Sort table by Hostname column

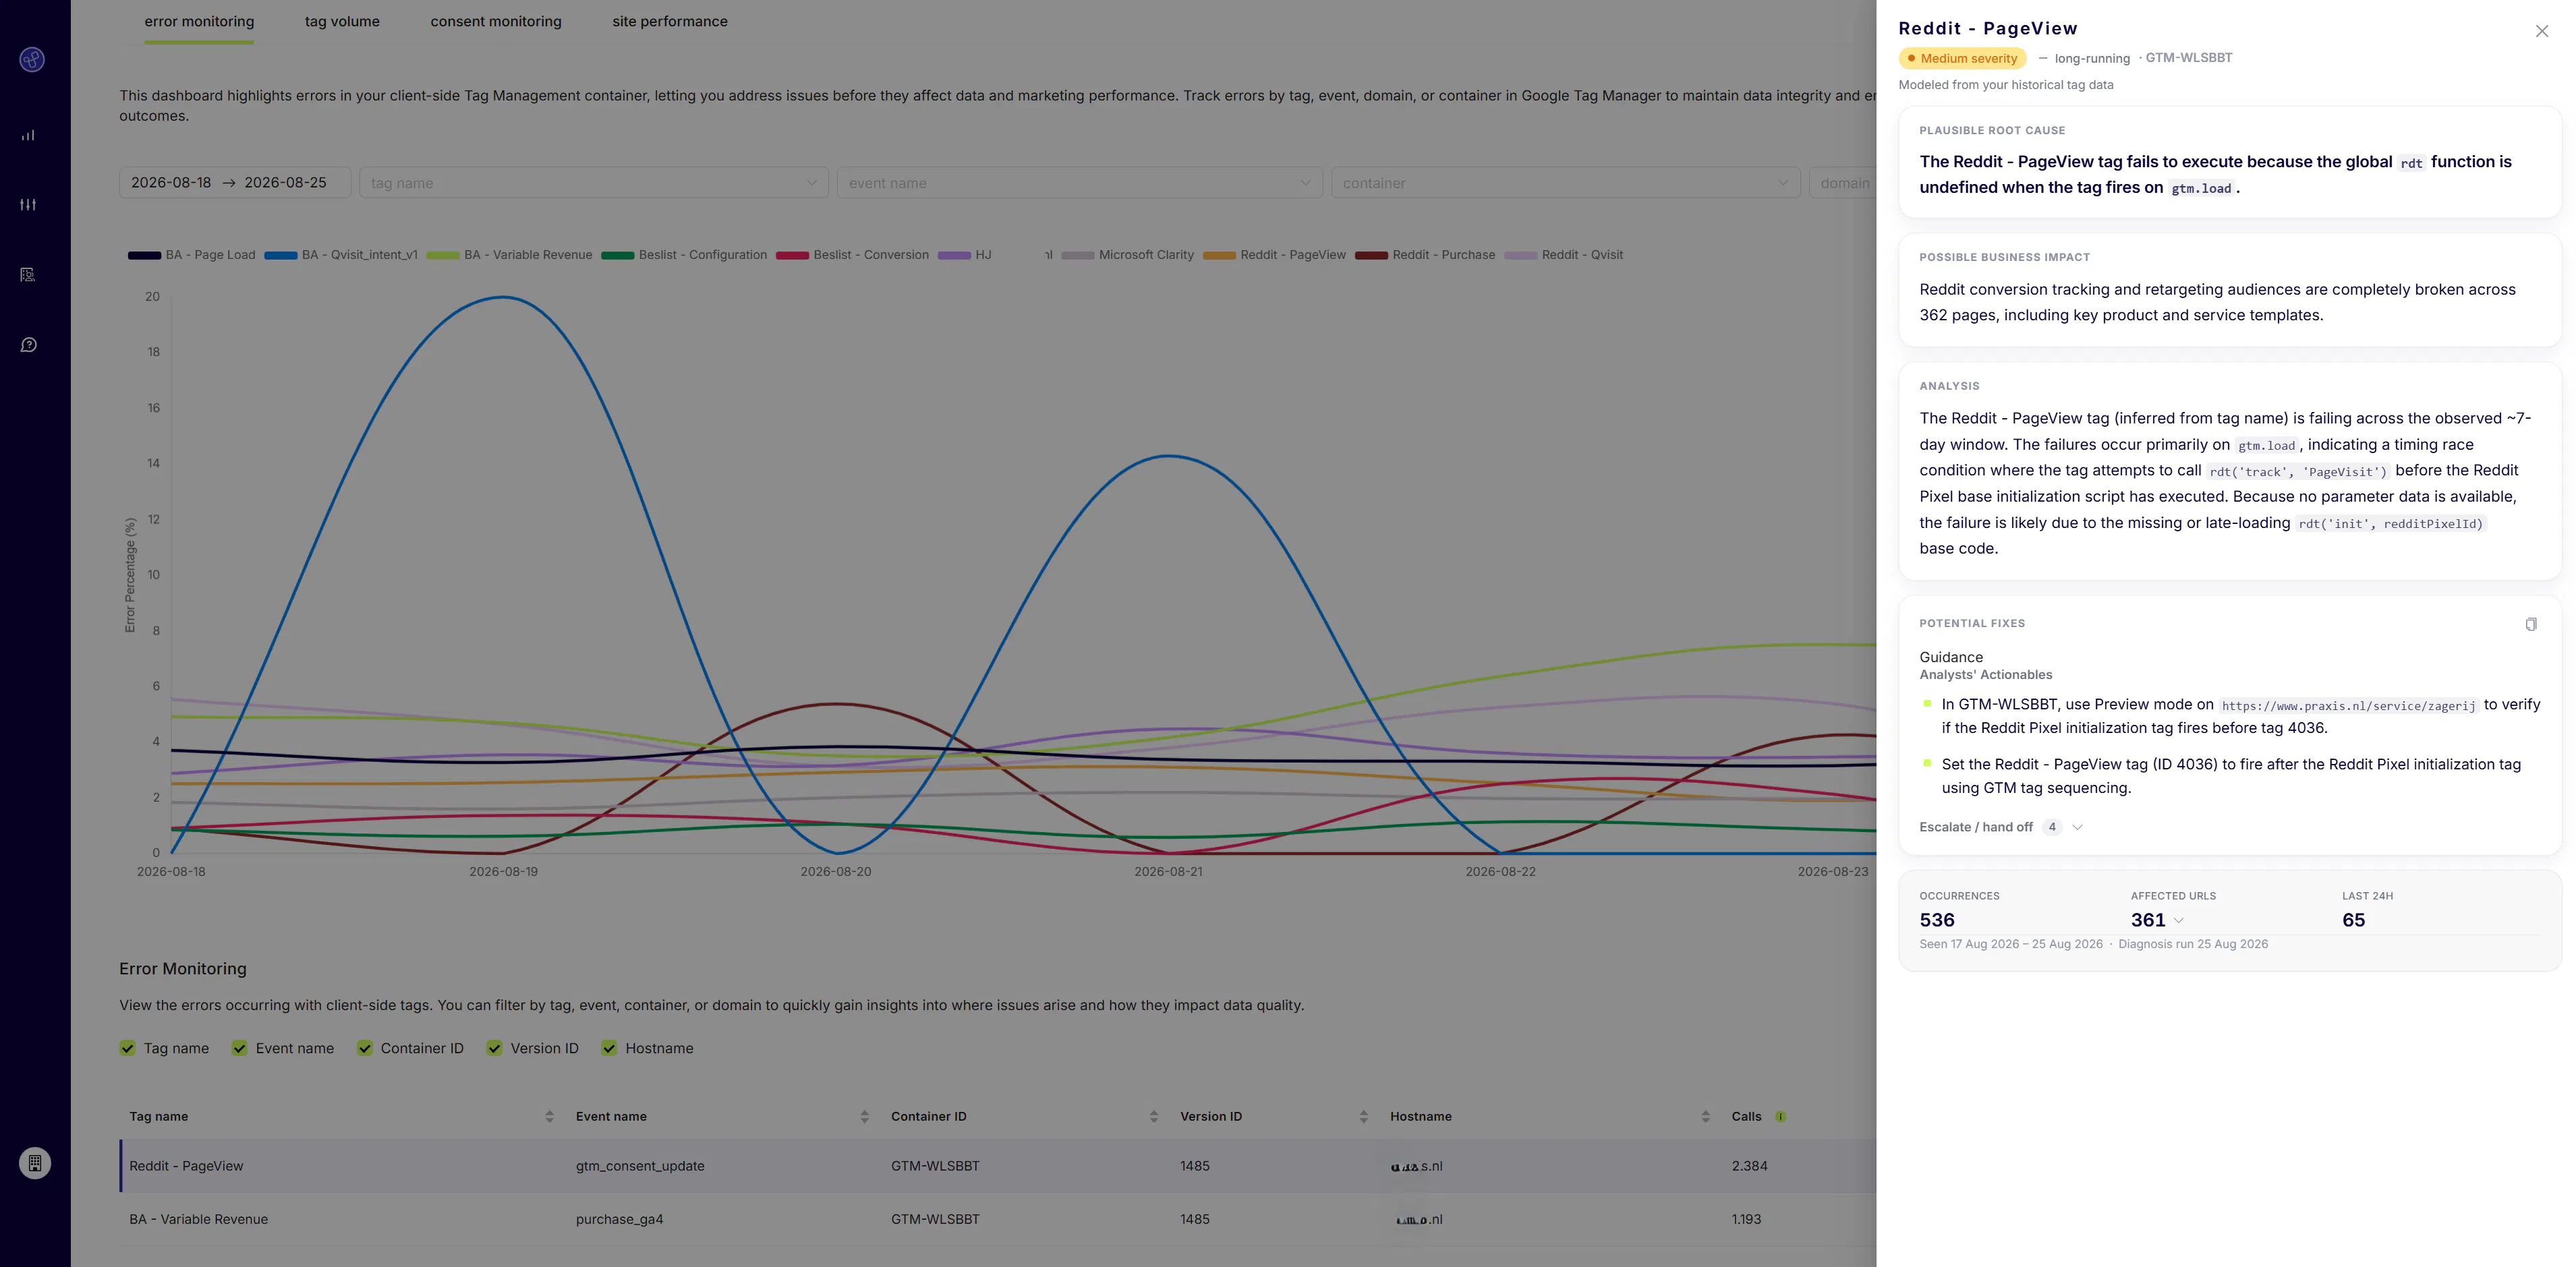point(1705,1117)
